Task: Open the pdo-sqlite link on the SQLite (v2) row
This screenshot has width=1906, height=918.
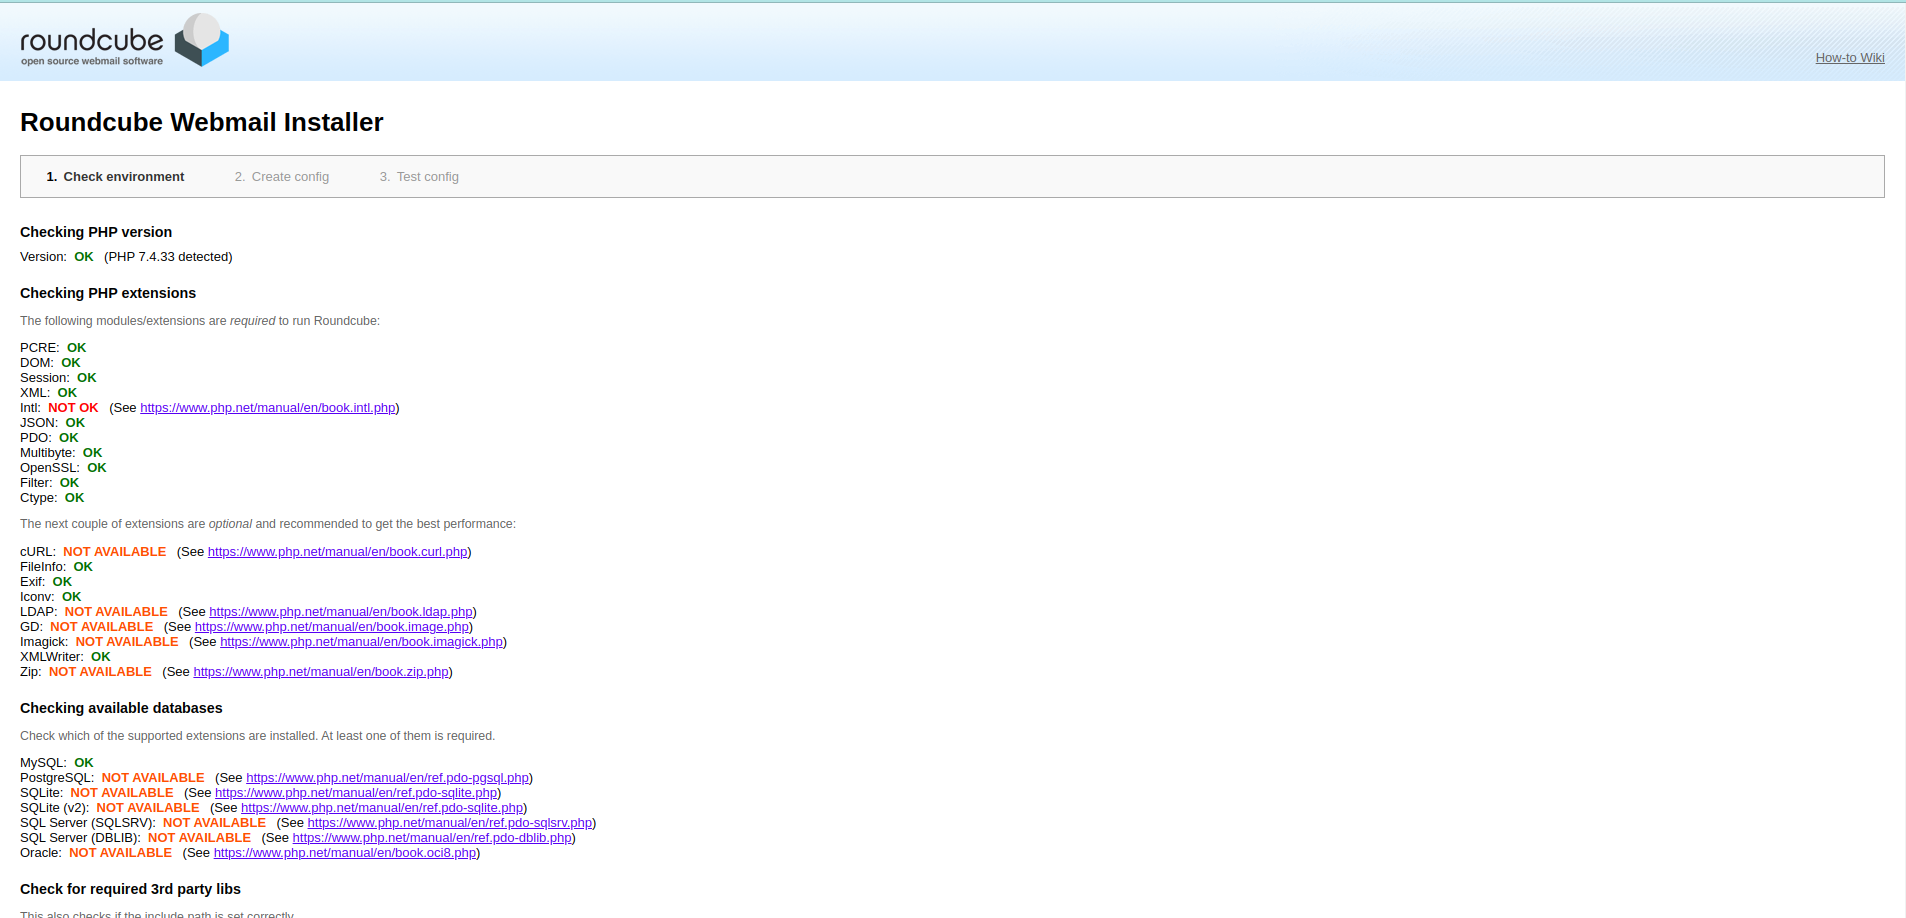Action: pyautogui.click(x=382, y=808)
